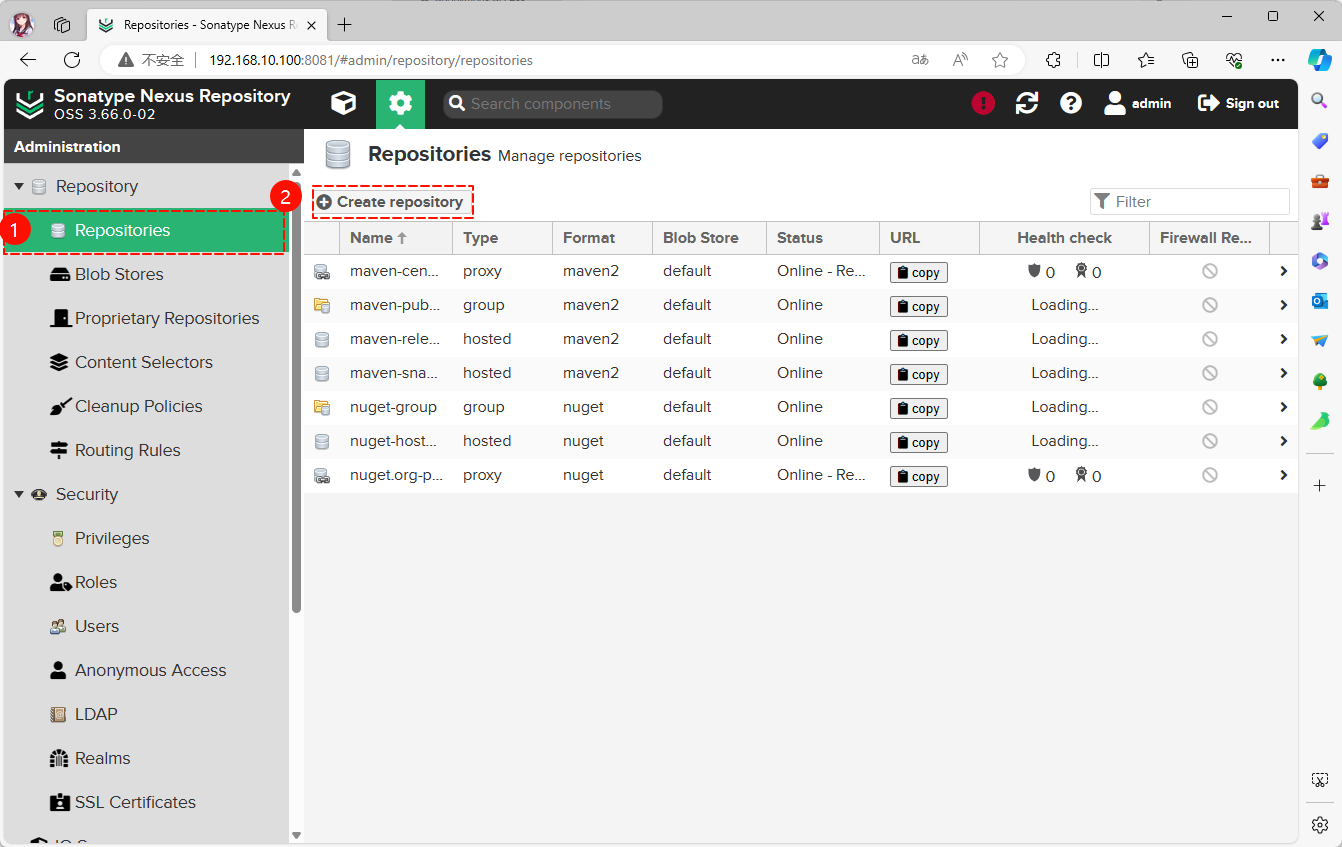Collapse the Security tree section

[x=19, y=495]
